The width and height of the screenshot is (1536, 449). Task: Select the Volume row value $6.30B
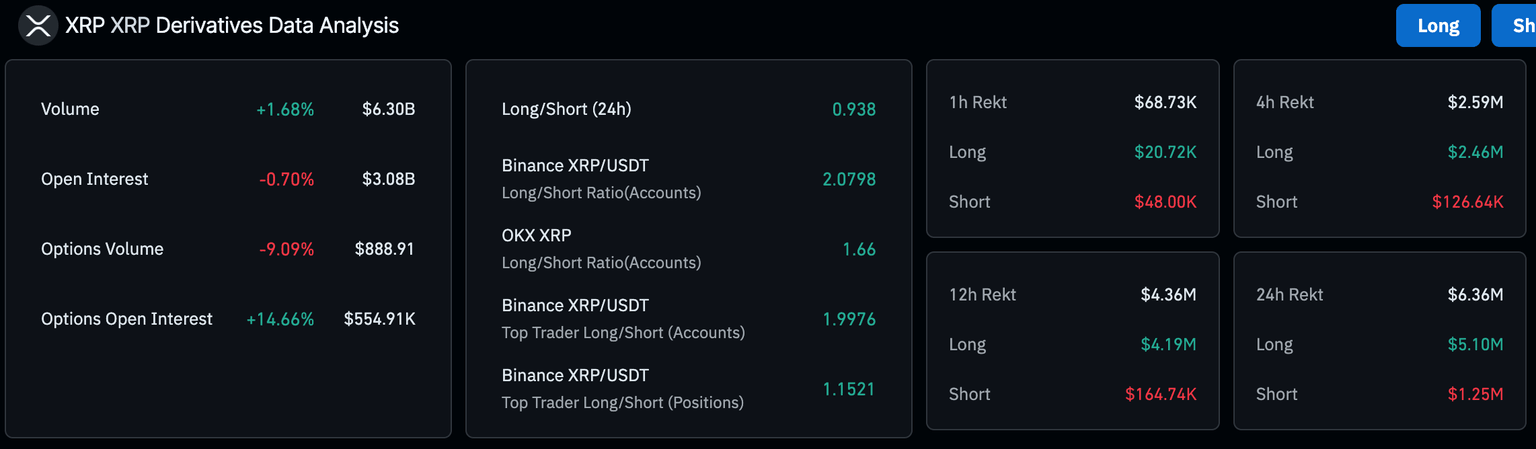click(x=388, y=109)
